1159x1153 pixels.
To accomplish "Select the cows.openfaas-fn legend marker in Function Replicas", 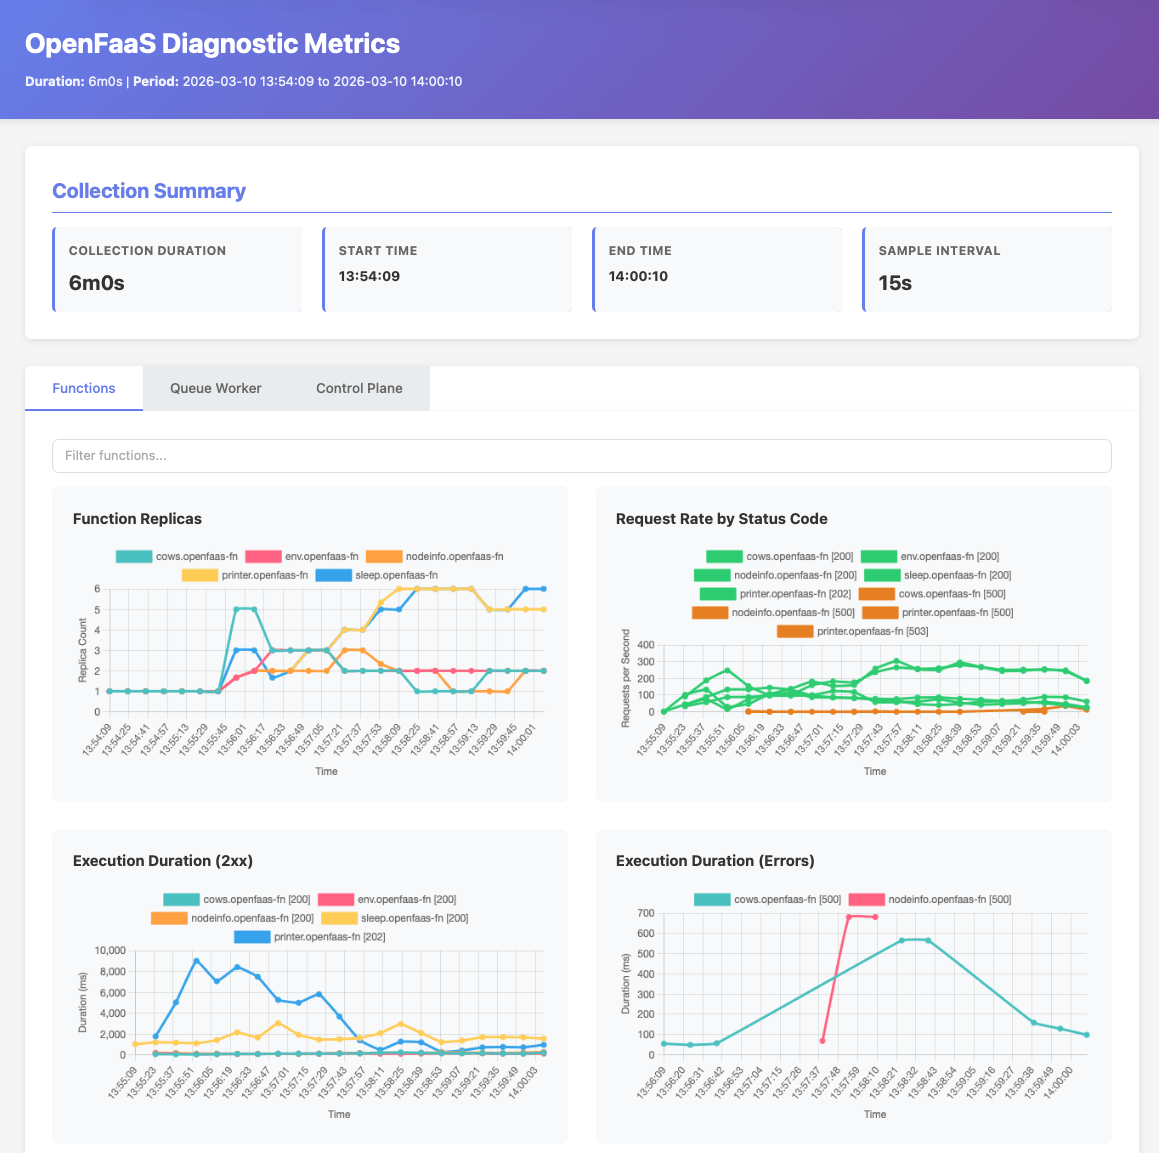I will 134,556.
